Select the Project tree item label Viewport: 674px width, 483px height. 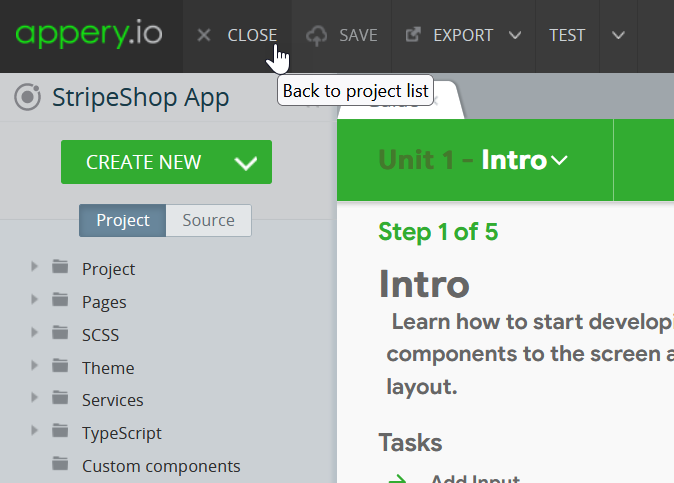click(108, 269)
